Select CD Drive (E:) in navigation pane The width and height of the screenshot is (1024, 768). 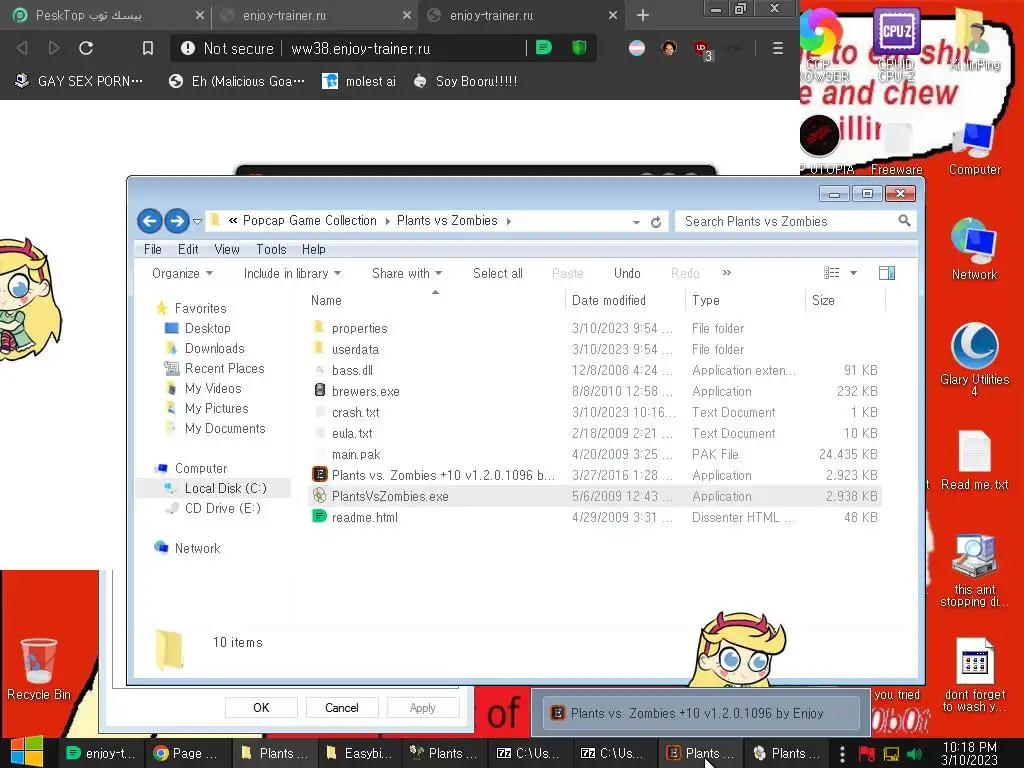[222, 508]
